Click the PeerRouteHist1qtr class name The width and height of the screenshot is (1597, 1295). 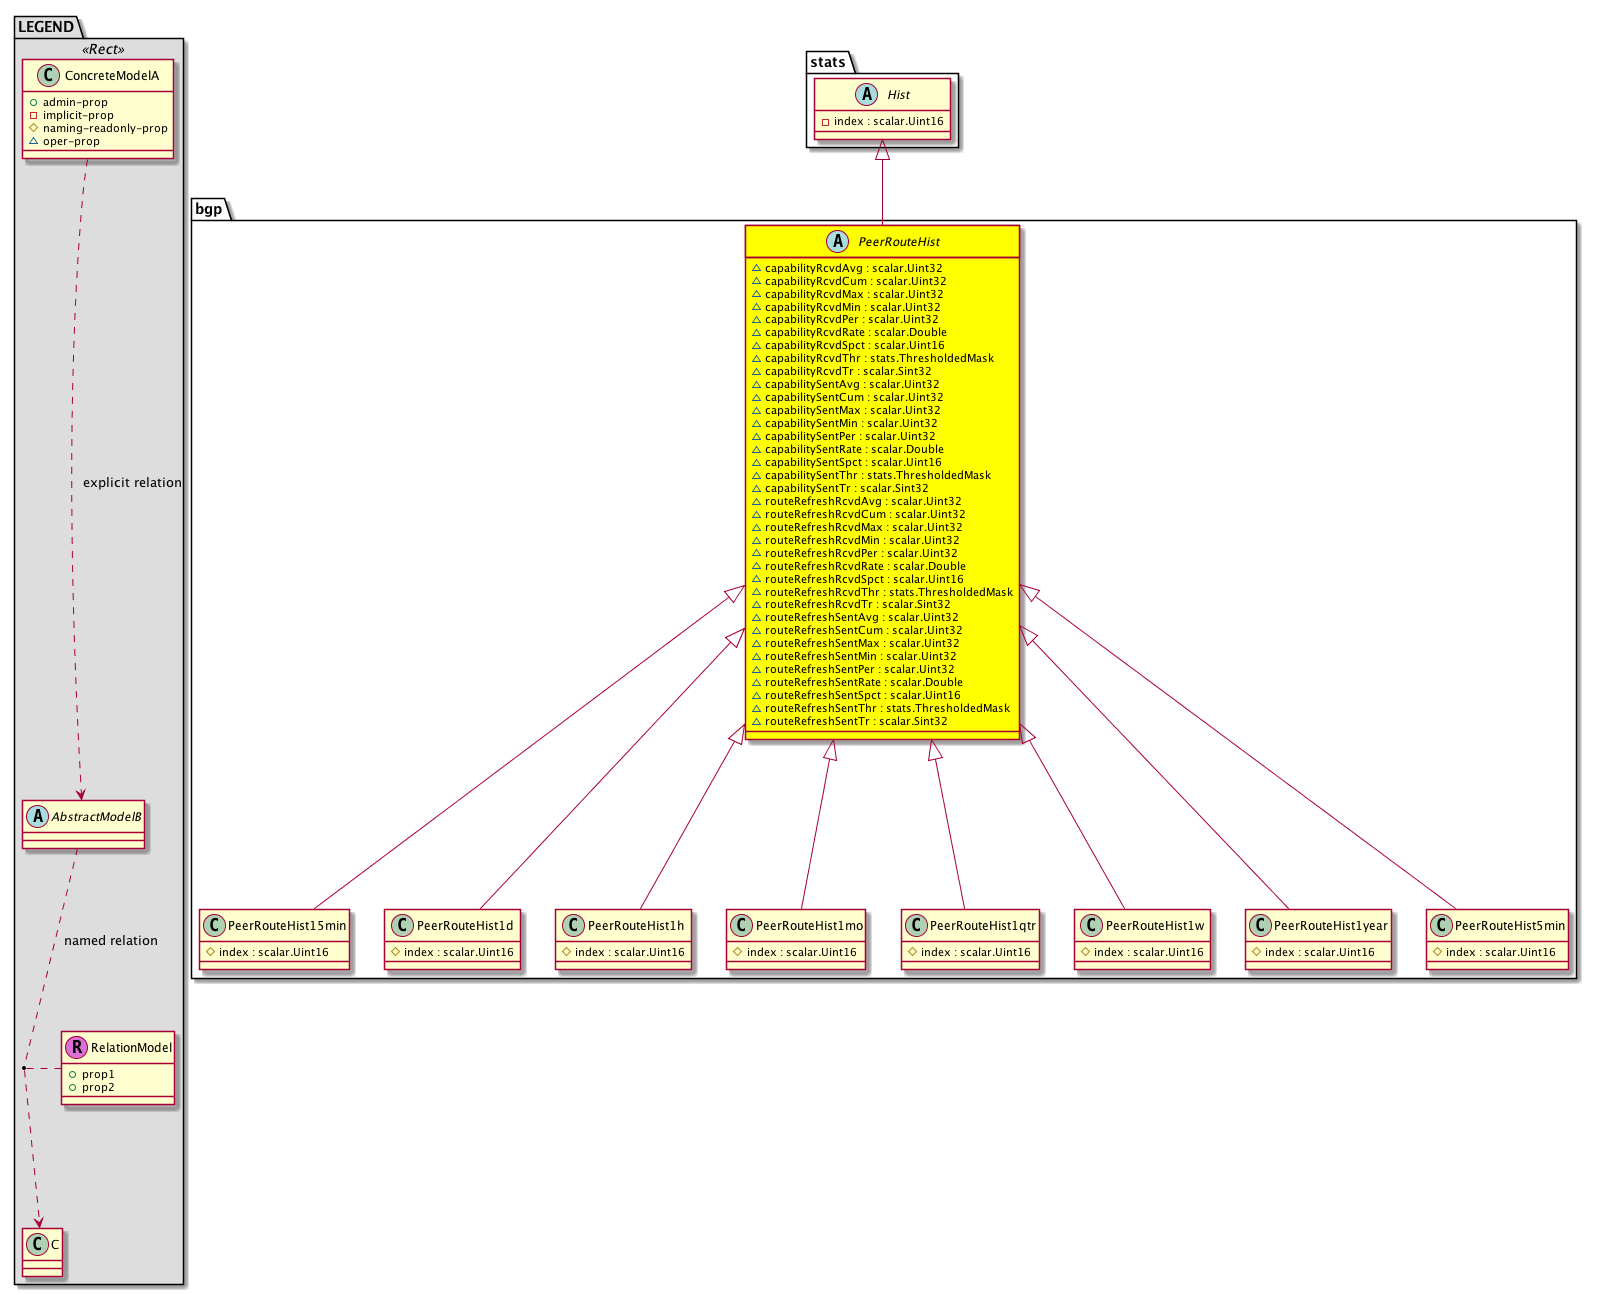click(x=982, y=925)
